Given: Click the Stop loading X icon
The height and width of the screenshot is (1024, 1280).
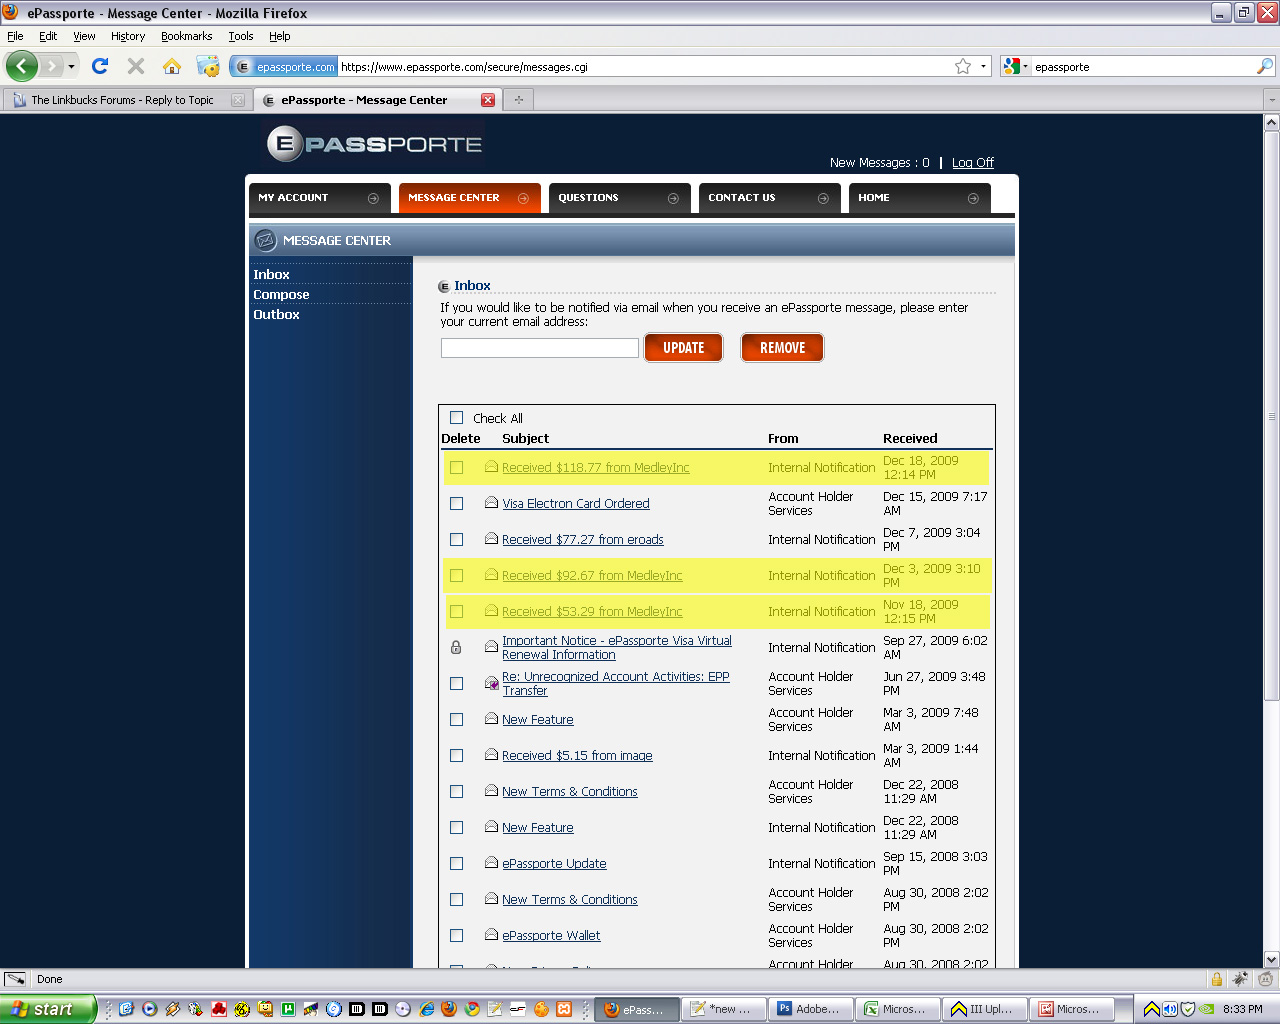Looking at the screenshot, I should pyautogui.click(x=136, y=66).
